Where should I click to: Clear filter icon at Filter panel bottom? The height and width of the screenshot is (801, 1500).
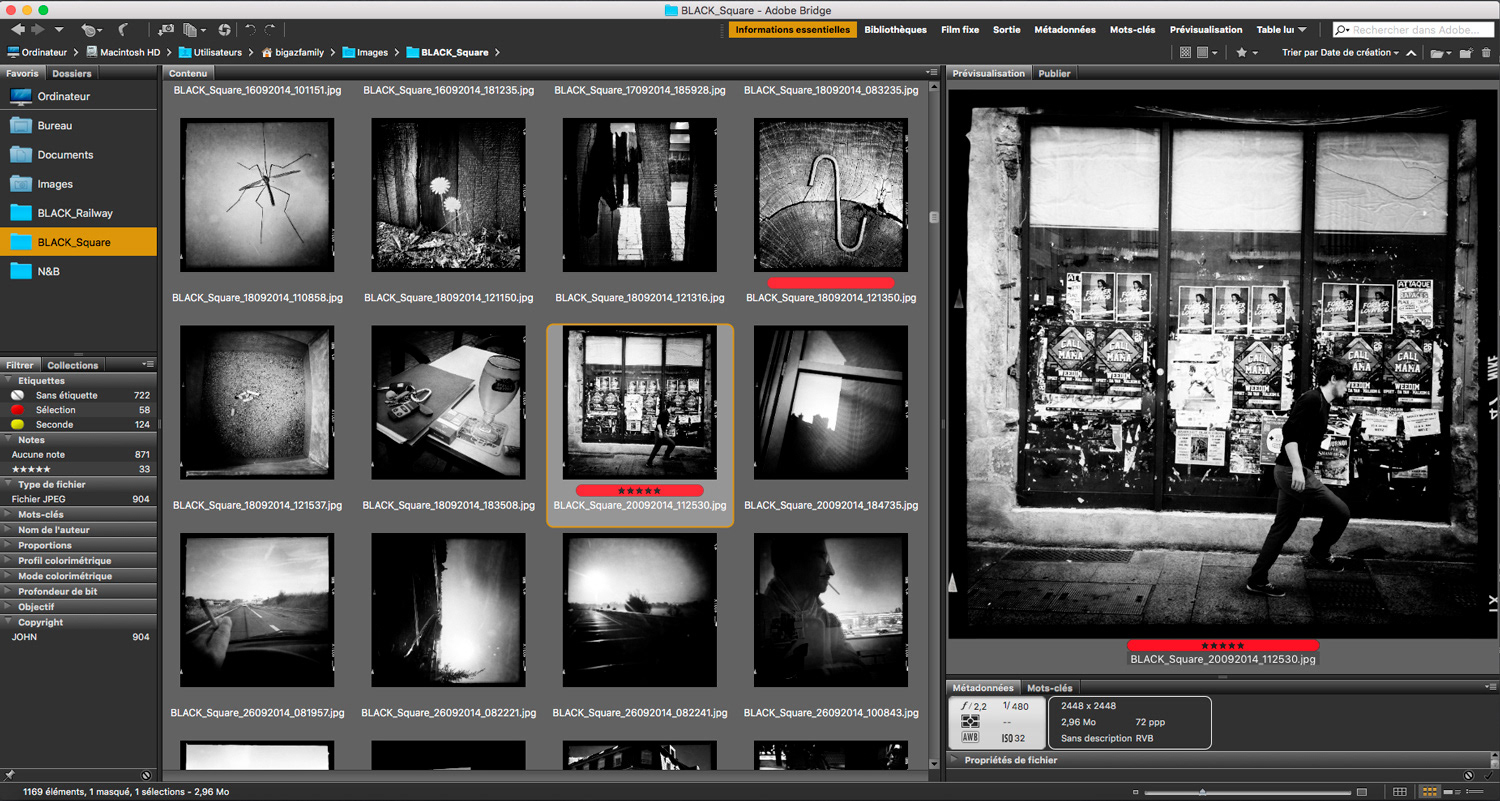click(x=146, y=775)
